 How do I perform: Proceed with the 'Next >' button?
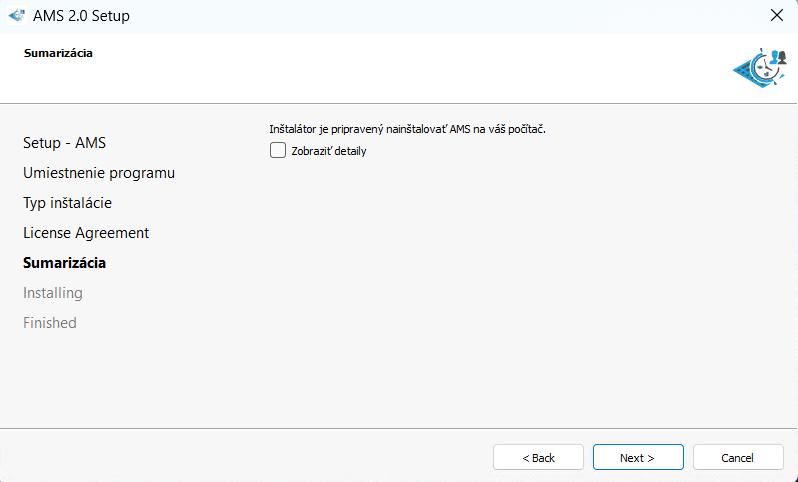tap(638, 457)
